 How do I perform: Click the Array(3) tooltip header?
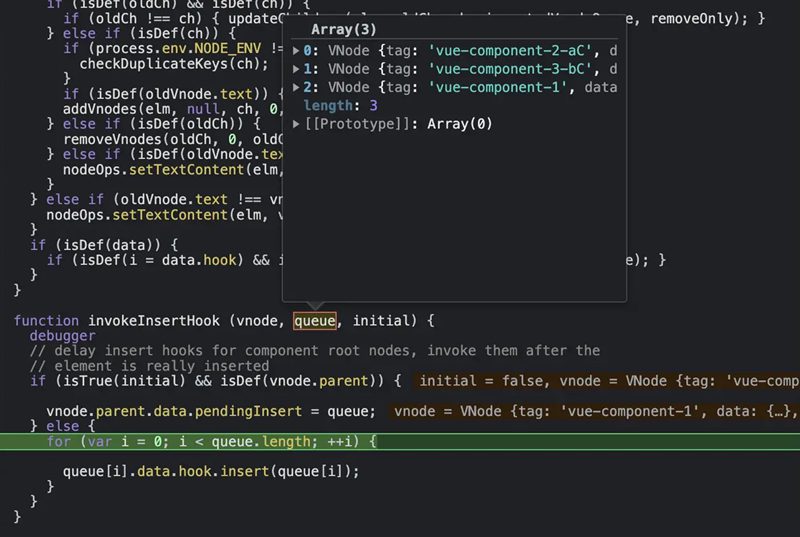click(344, 29)
